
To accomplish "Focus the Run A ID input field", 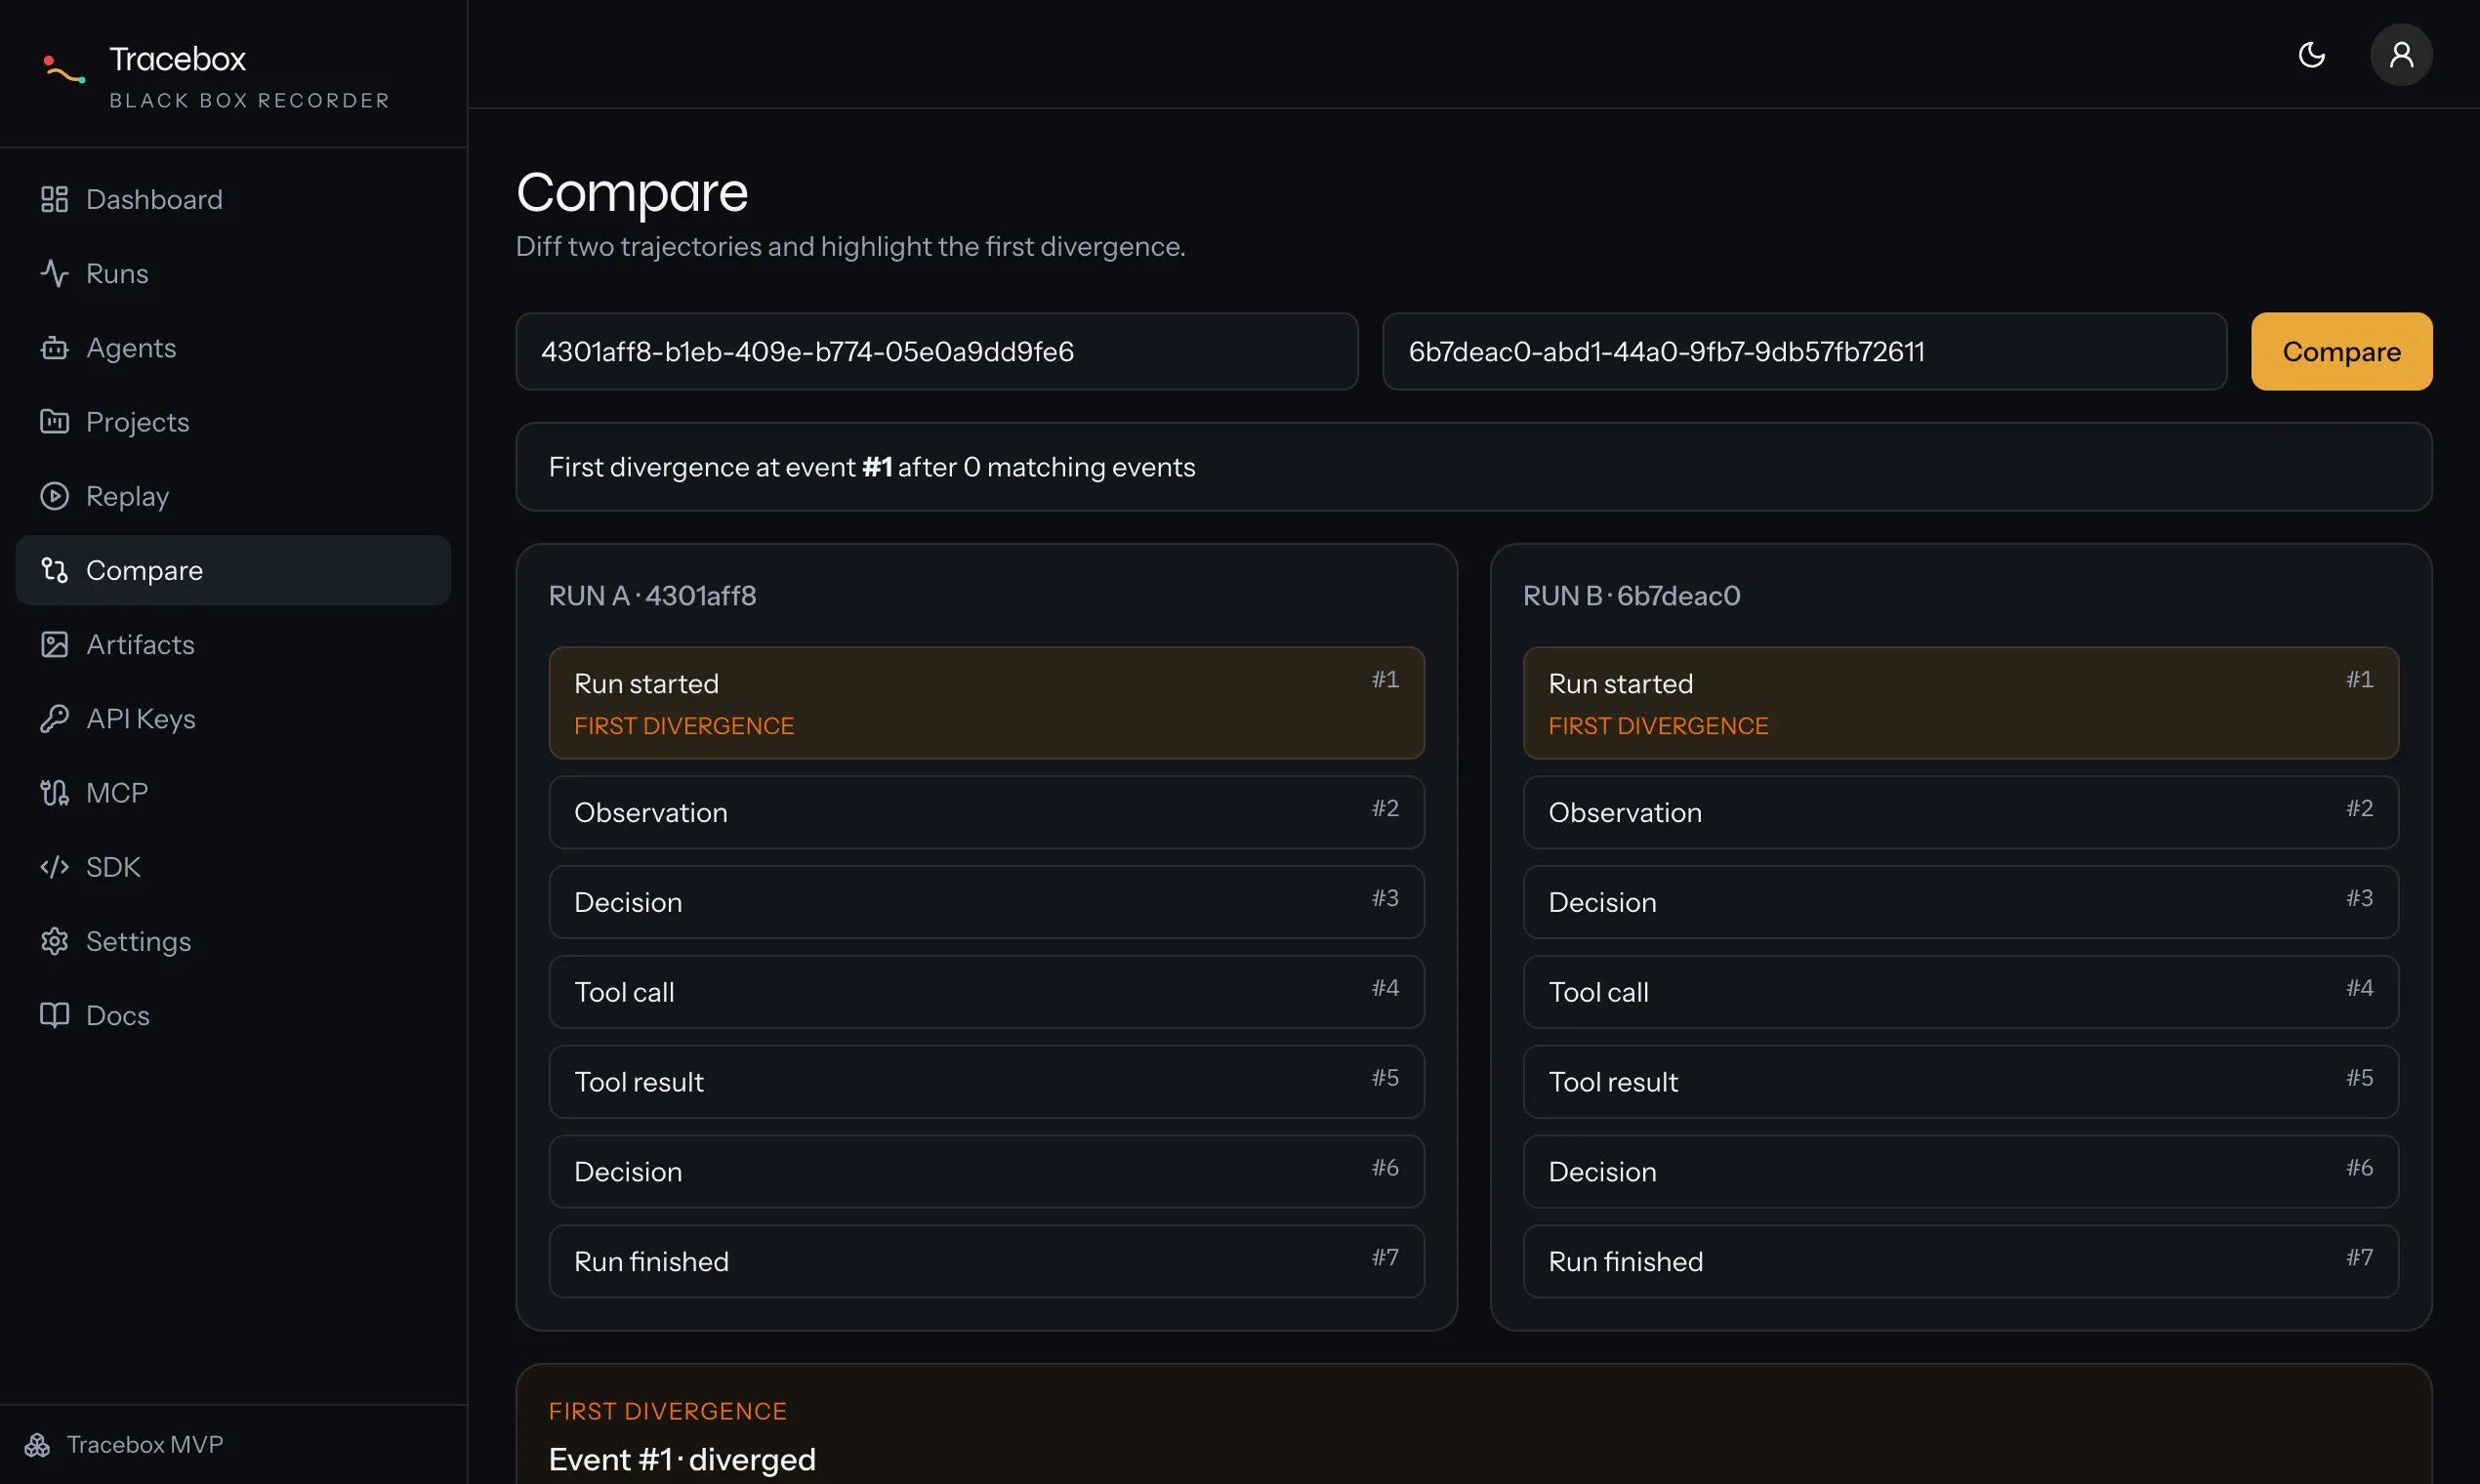I will tap(936, 351).
